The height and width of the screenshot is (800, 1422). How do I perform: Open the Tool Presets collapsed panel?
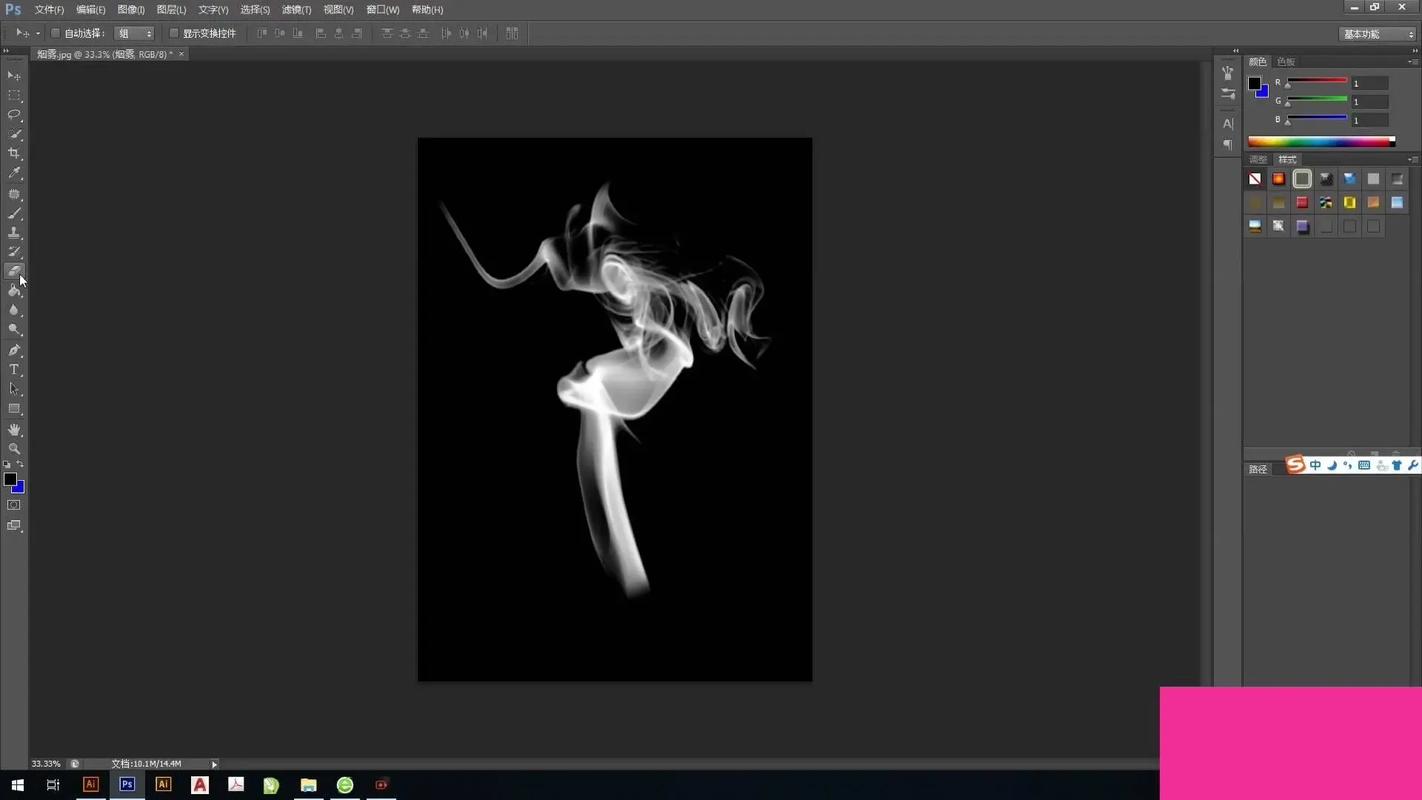1228,94
